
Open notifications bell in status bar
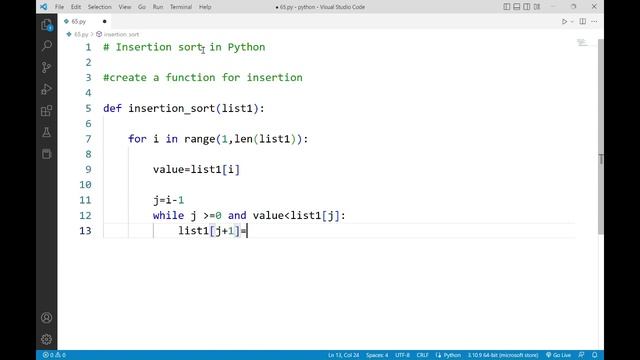[595, 355]
